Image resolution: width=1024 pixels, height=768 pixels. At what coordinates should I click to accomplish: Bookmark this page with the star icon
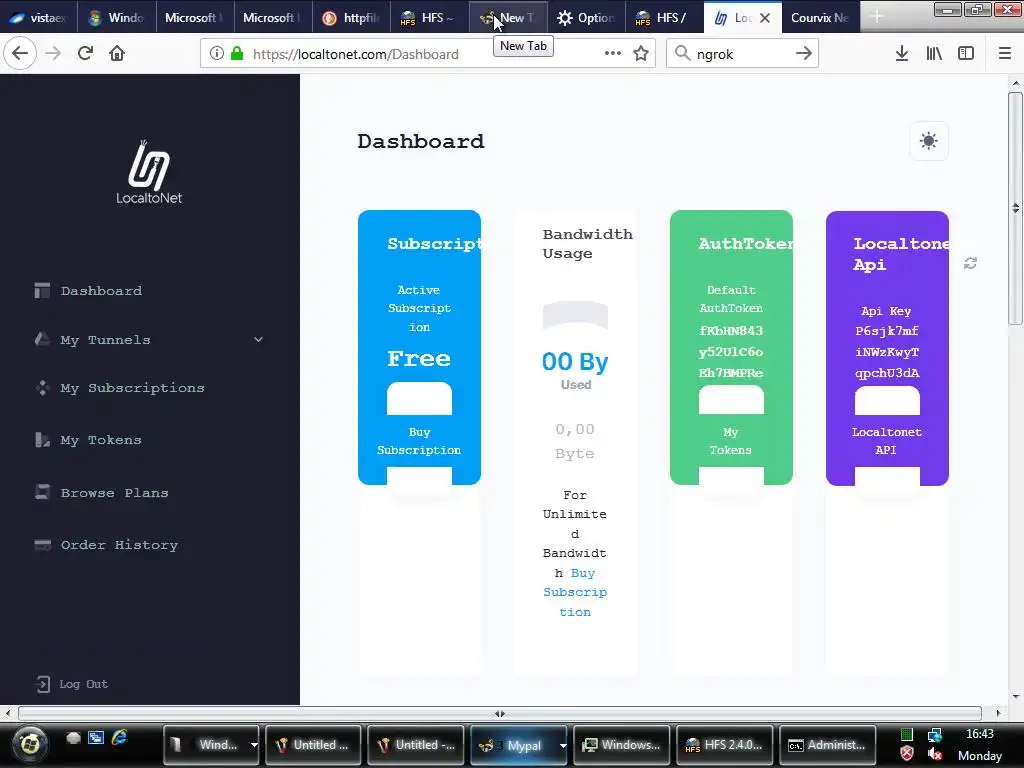click(641, 54)
